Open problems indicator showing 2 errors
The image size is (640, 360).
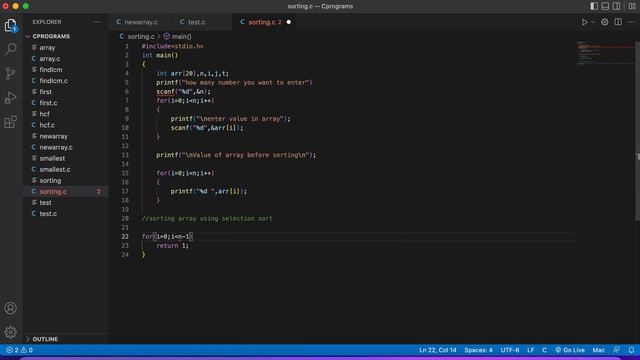(x=19, y=350)
